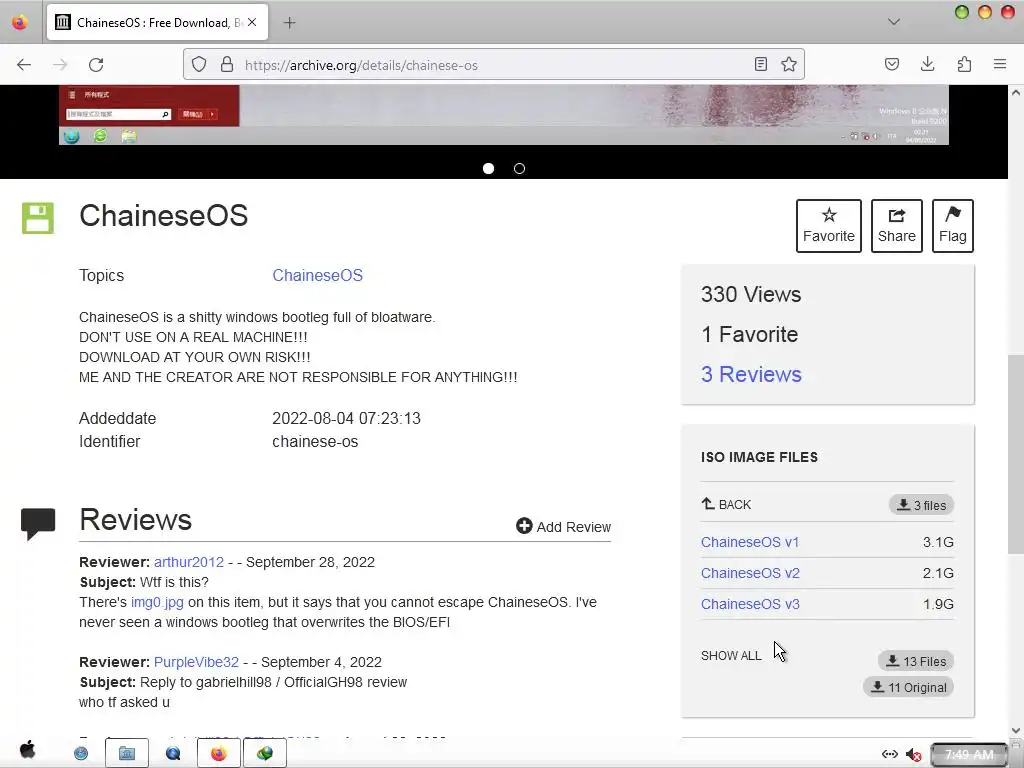The image size is (1024, 768).
Task: Download ChaineseOS v1 ISO
Action: click(750, 542)
